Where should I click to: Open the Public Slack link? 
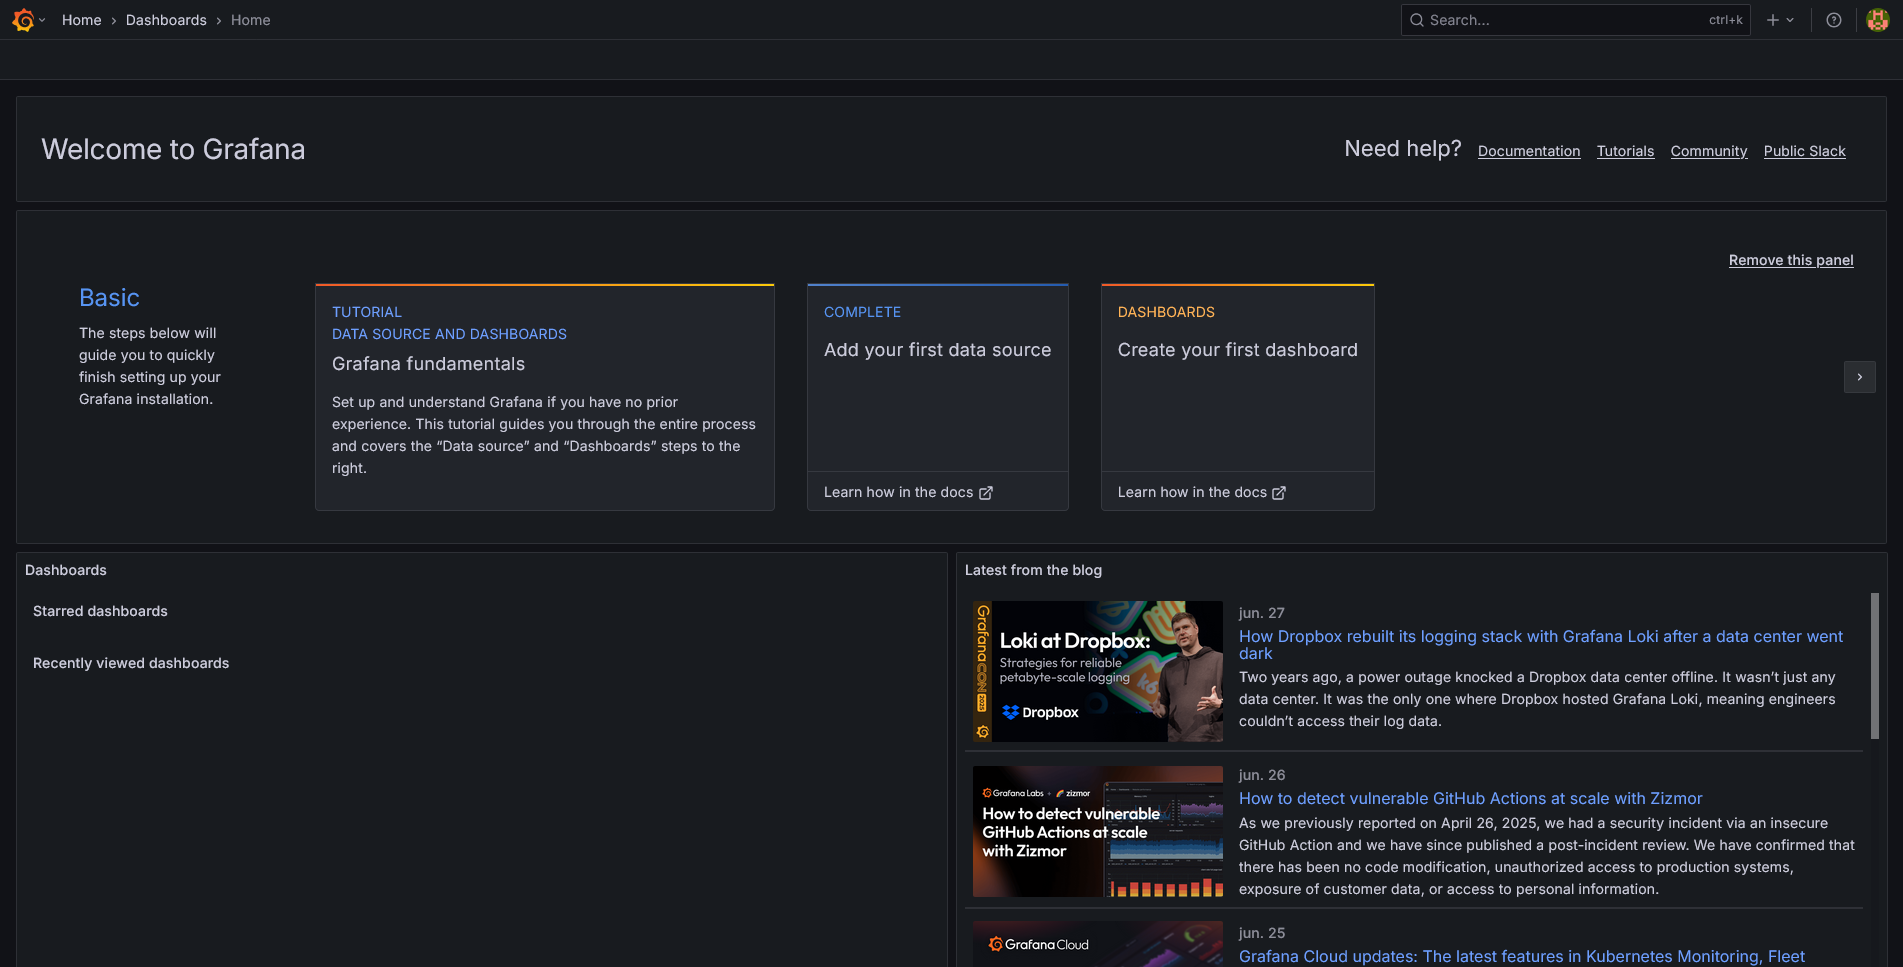click(x=1804, y=151)
